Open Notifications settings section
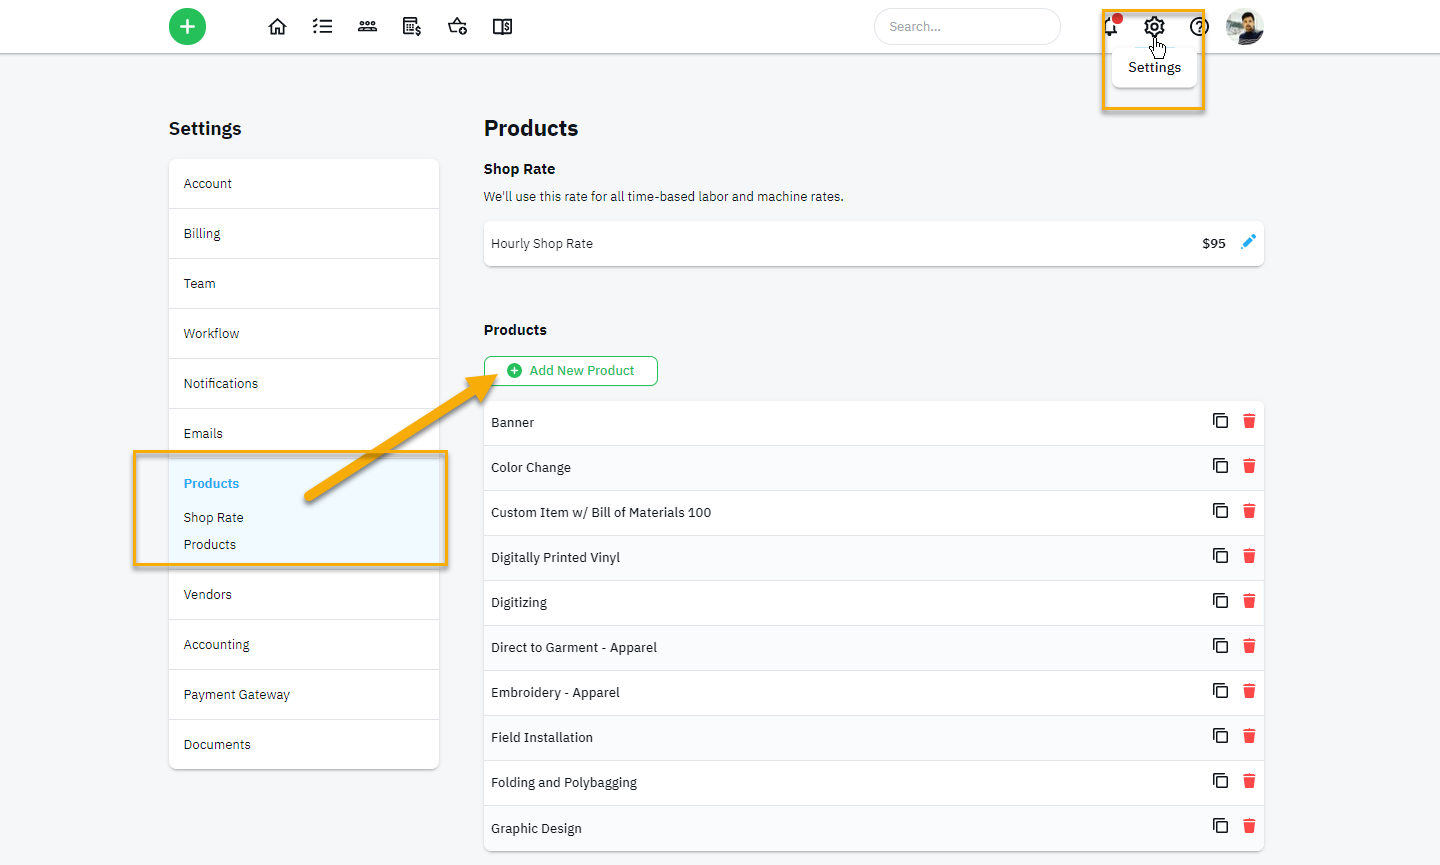Viewport: 1440px width, 865px height. (304, 384)
